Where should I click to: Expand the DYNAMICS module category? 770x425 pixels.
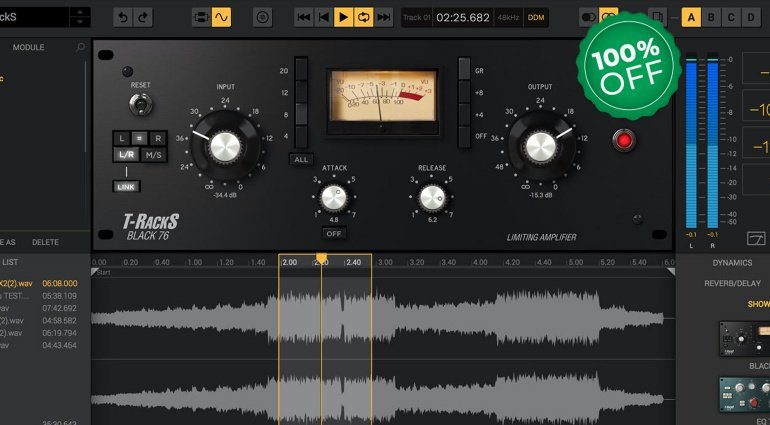pos(732,263)
